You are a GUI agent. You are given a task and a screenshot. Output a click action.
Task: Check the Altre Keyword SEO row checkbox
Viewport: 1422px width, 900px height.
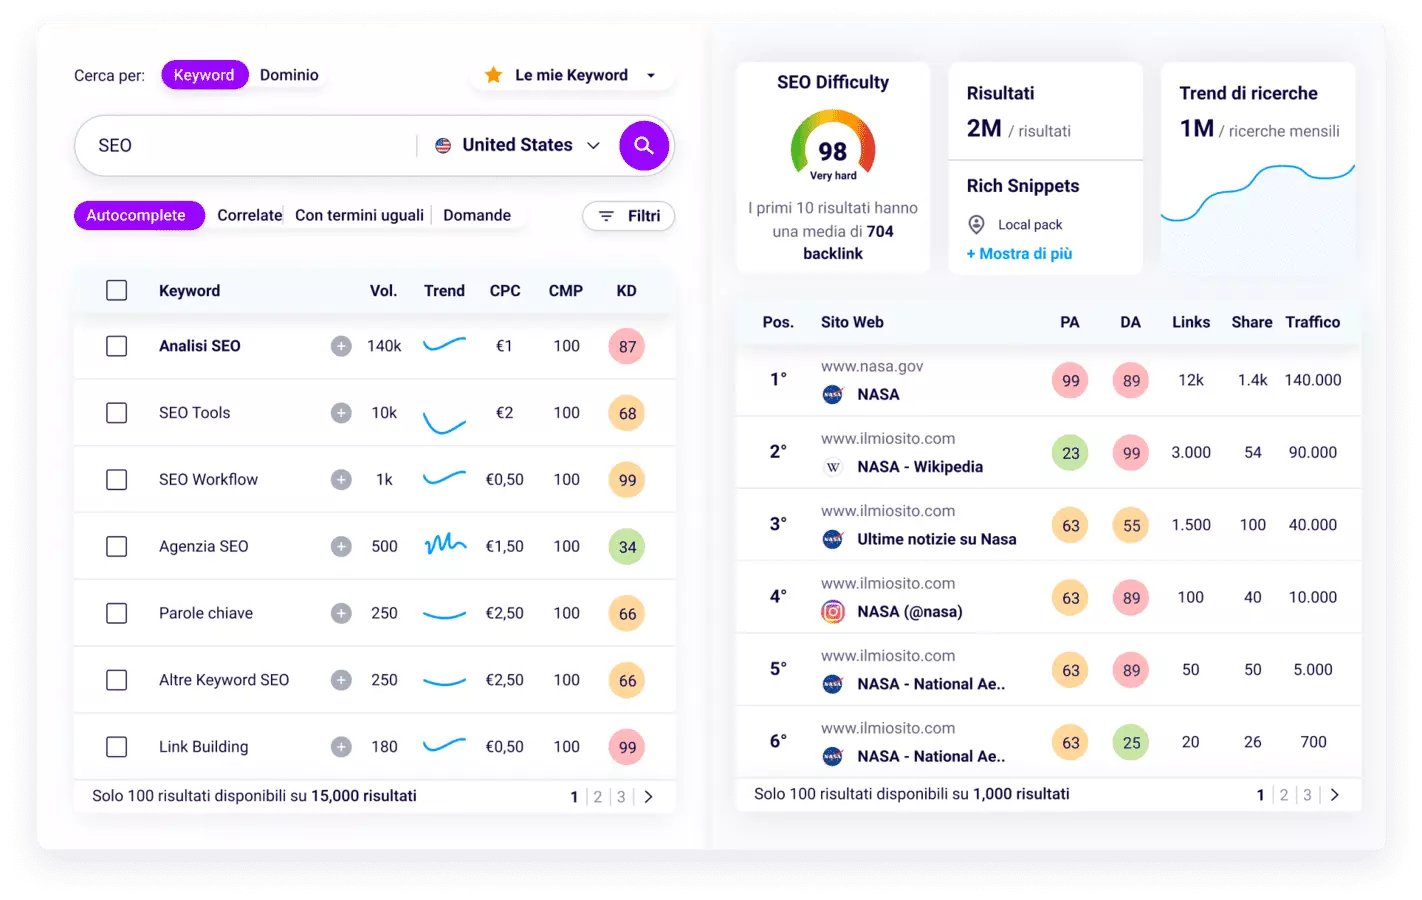click(x=117, y=680)
